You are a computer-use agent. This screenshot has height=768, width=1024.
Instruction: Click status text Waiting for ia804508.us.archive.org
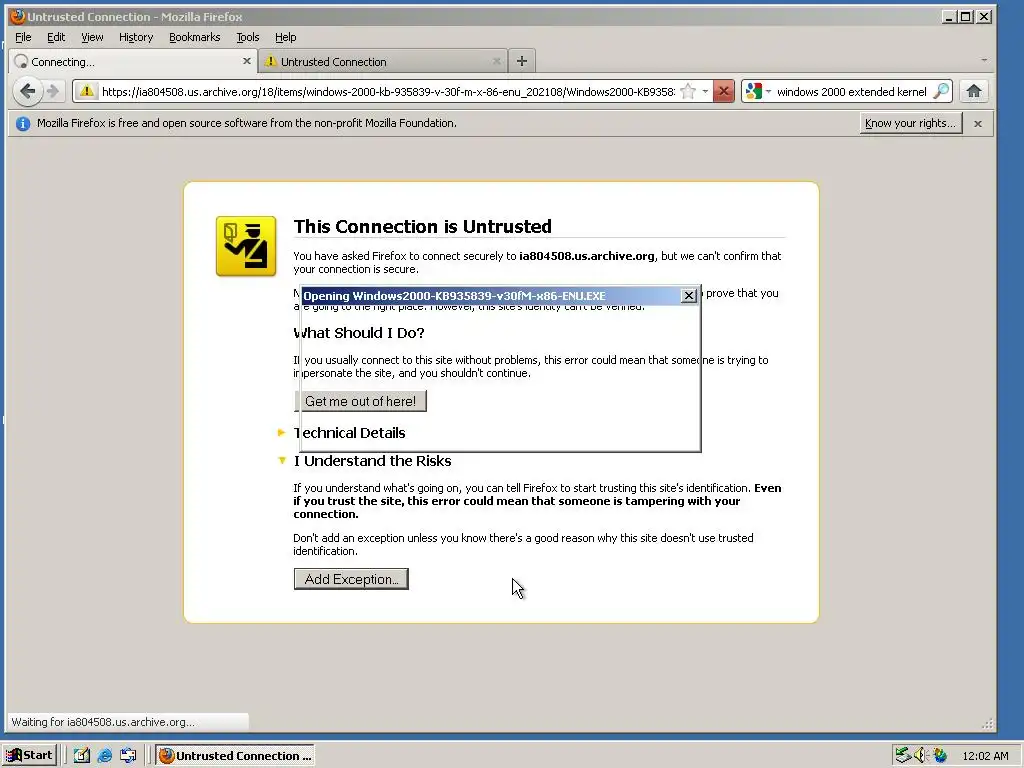pos(103,722)
